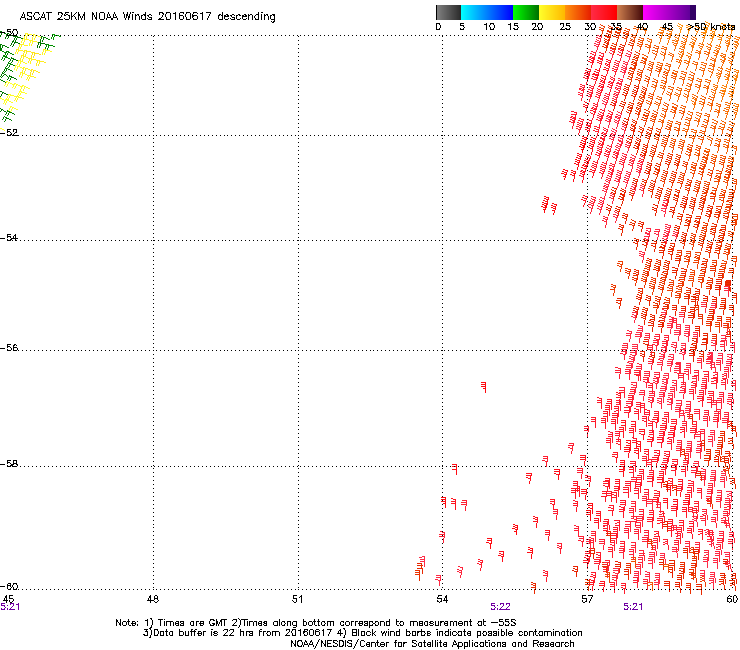Click the title 'ASCAT 25KM NOAA Winds 20160617 descending'
The height and width of the screenshot is (650, 740).
(x=147, y=17)
